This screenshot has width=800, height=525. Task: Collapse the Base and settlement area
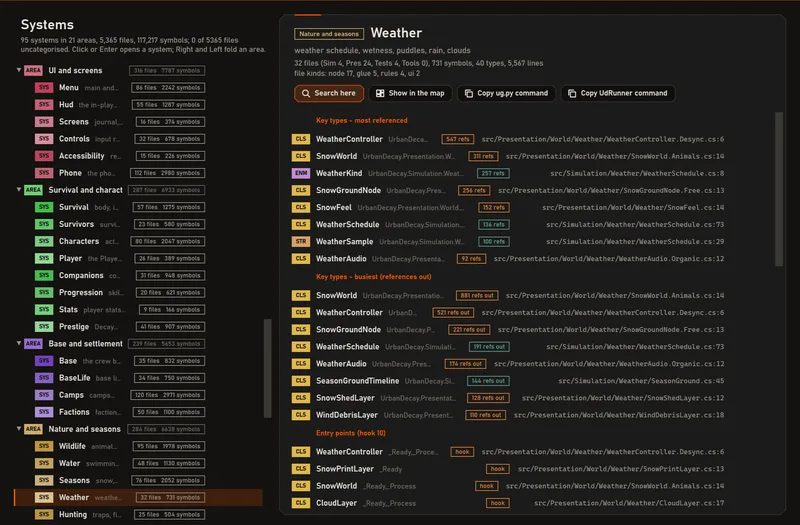19,343
